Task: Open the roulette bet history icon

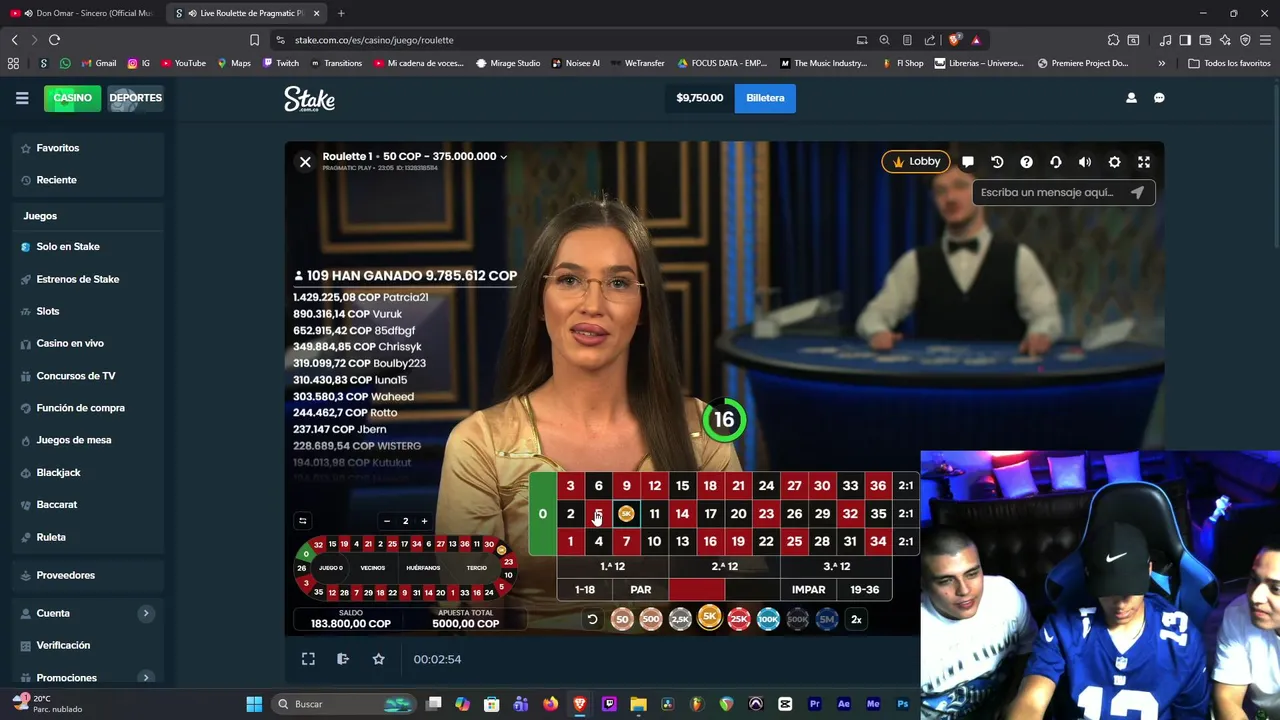Action: coord(997,162)
